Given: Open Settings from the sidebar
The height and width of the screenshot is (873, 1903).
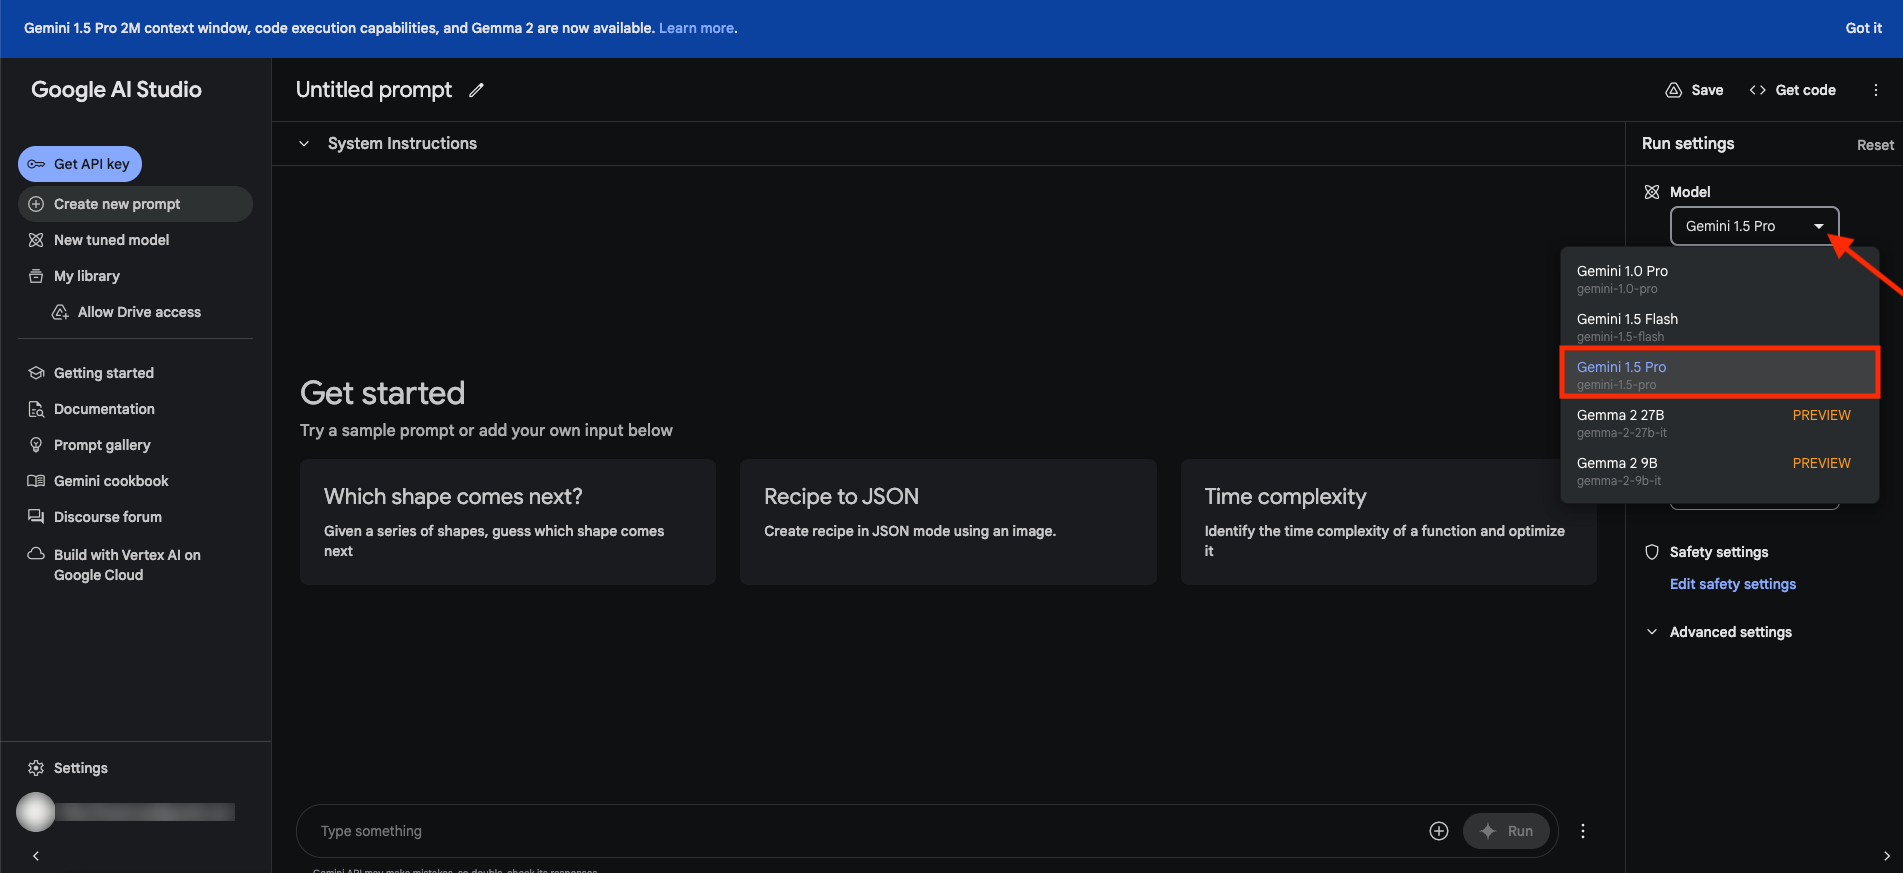Looking at the screenshot, I should click(x=80, y=768).
